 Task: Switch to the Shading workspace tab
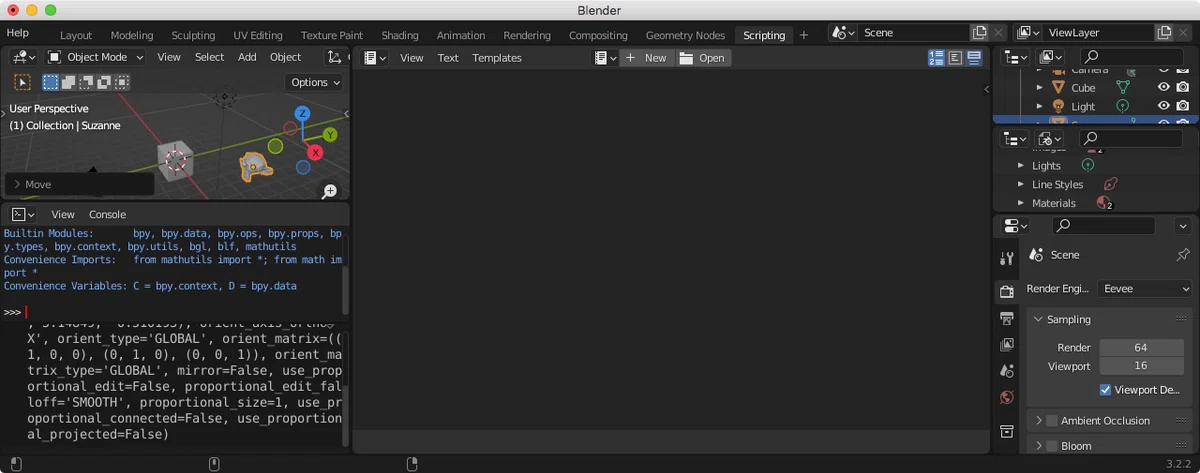tap(400, 35)
